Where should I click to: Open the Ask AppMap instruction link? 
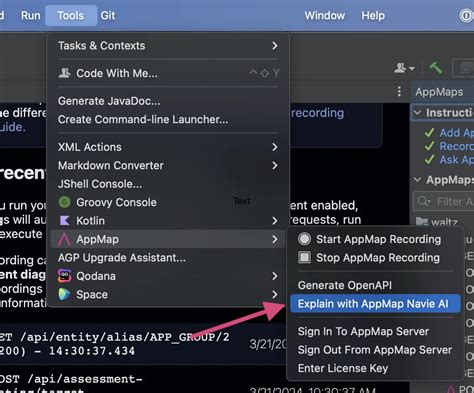point(456,160)
